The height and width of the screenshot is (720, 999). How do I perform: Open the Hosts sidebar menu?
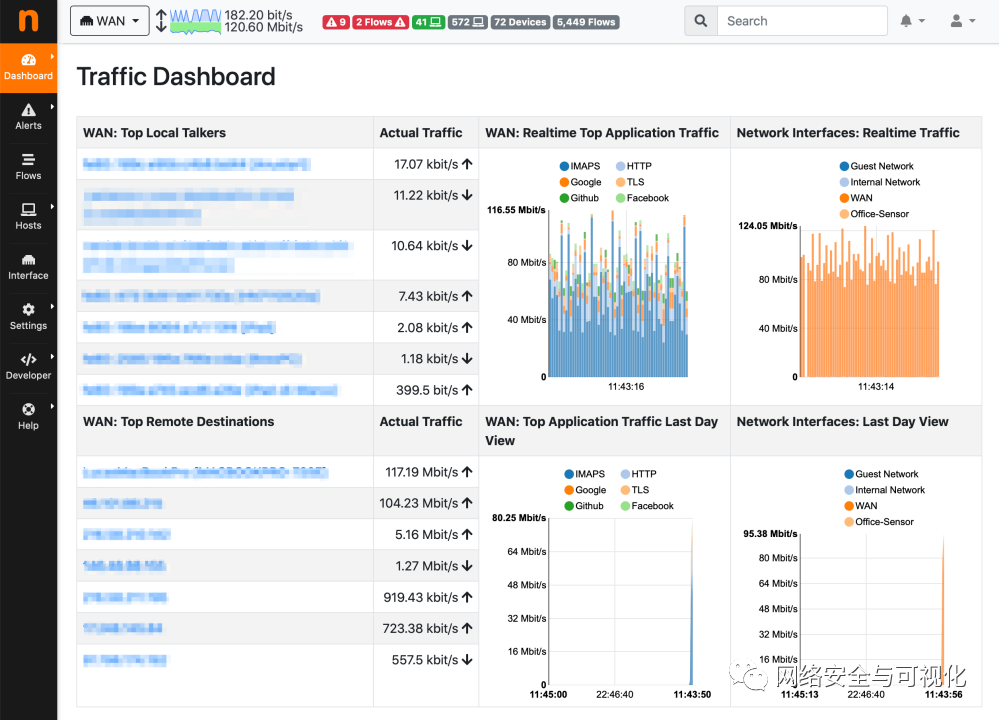(28, 217)
